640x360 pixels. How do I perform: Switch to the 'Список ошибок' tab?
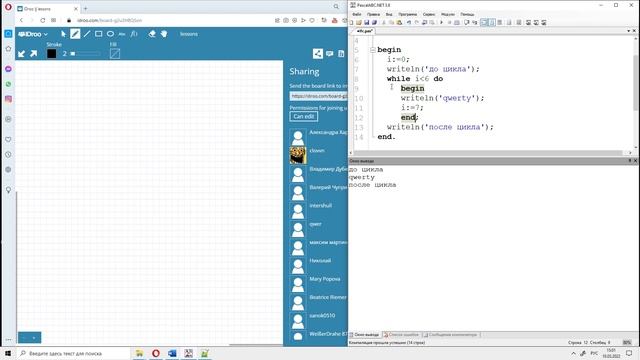point(402,335)
